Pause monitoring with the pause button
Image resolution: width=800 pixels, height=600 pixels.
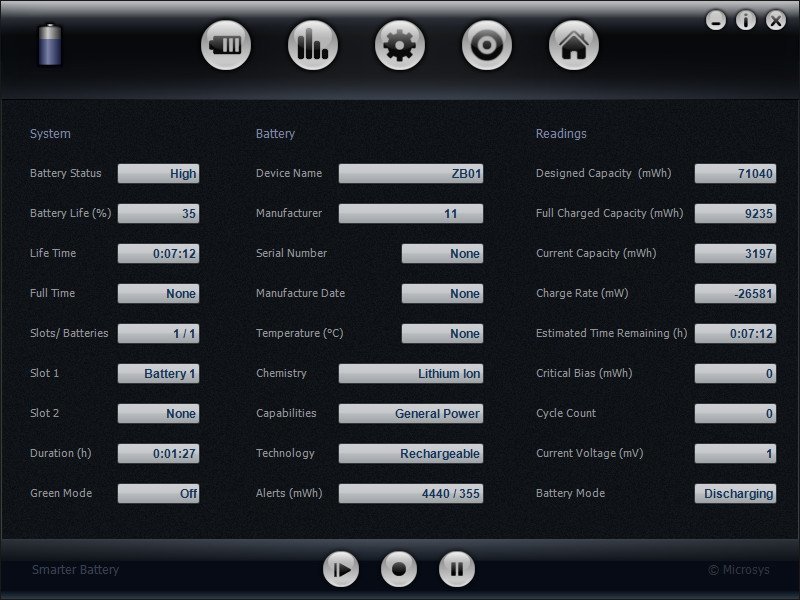click(x=457, y=569)
